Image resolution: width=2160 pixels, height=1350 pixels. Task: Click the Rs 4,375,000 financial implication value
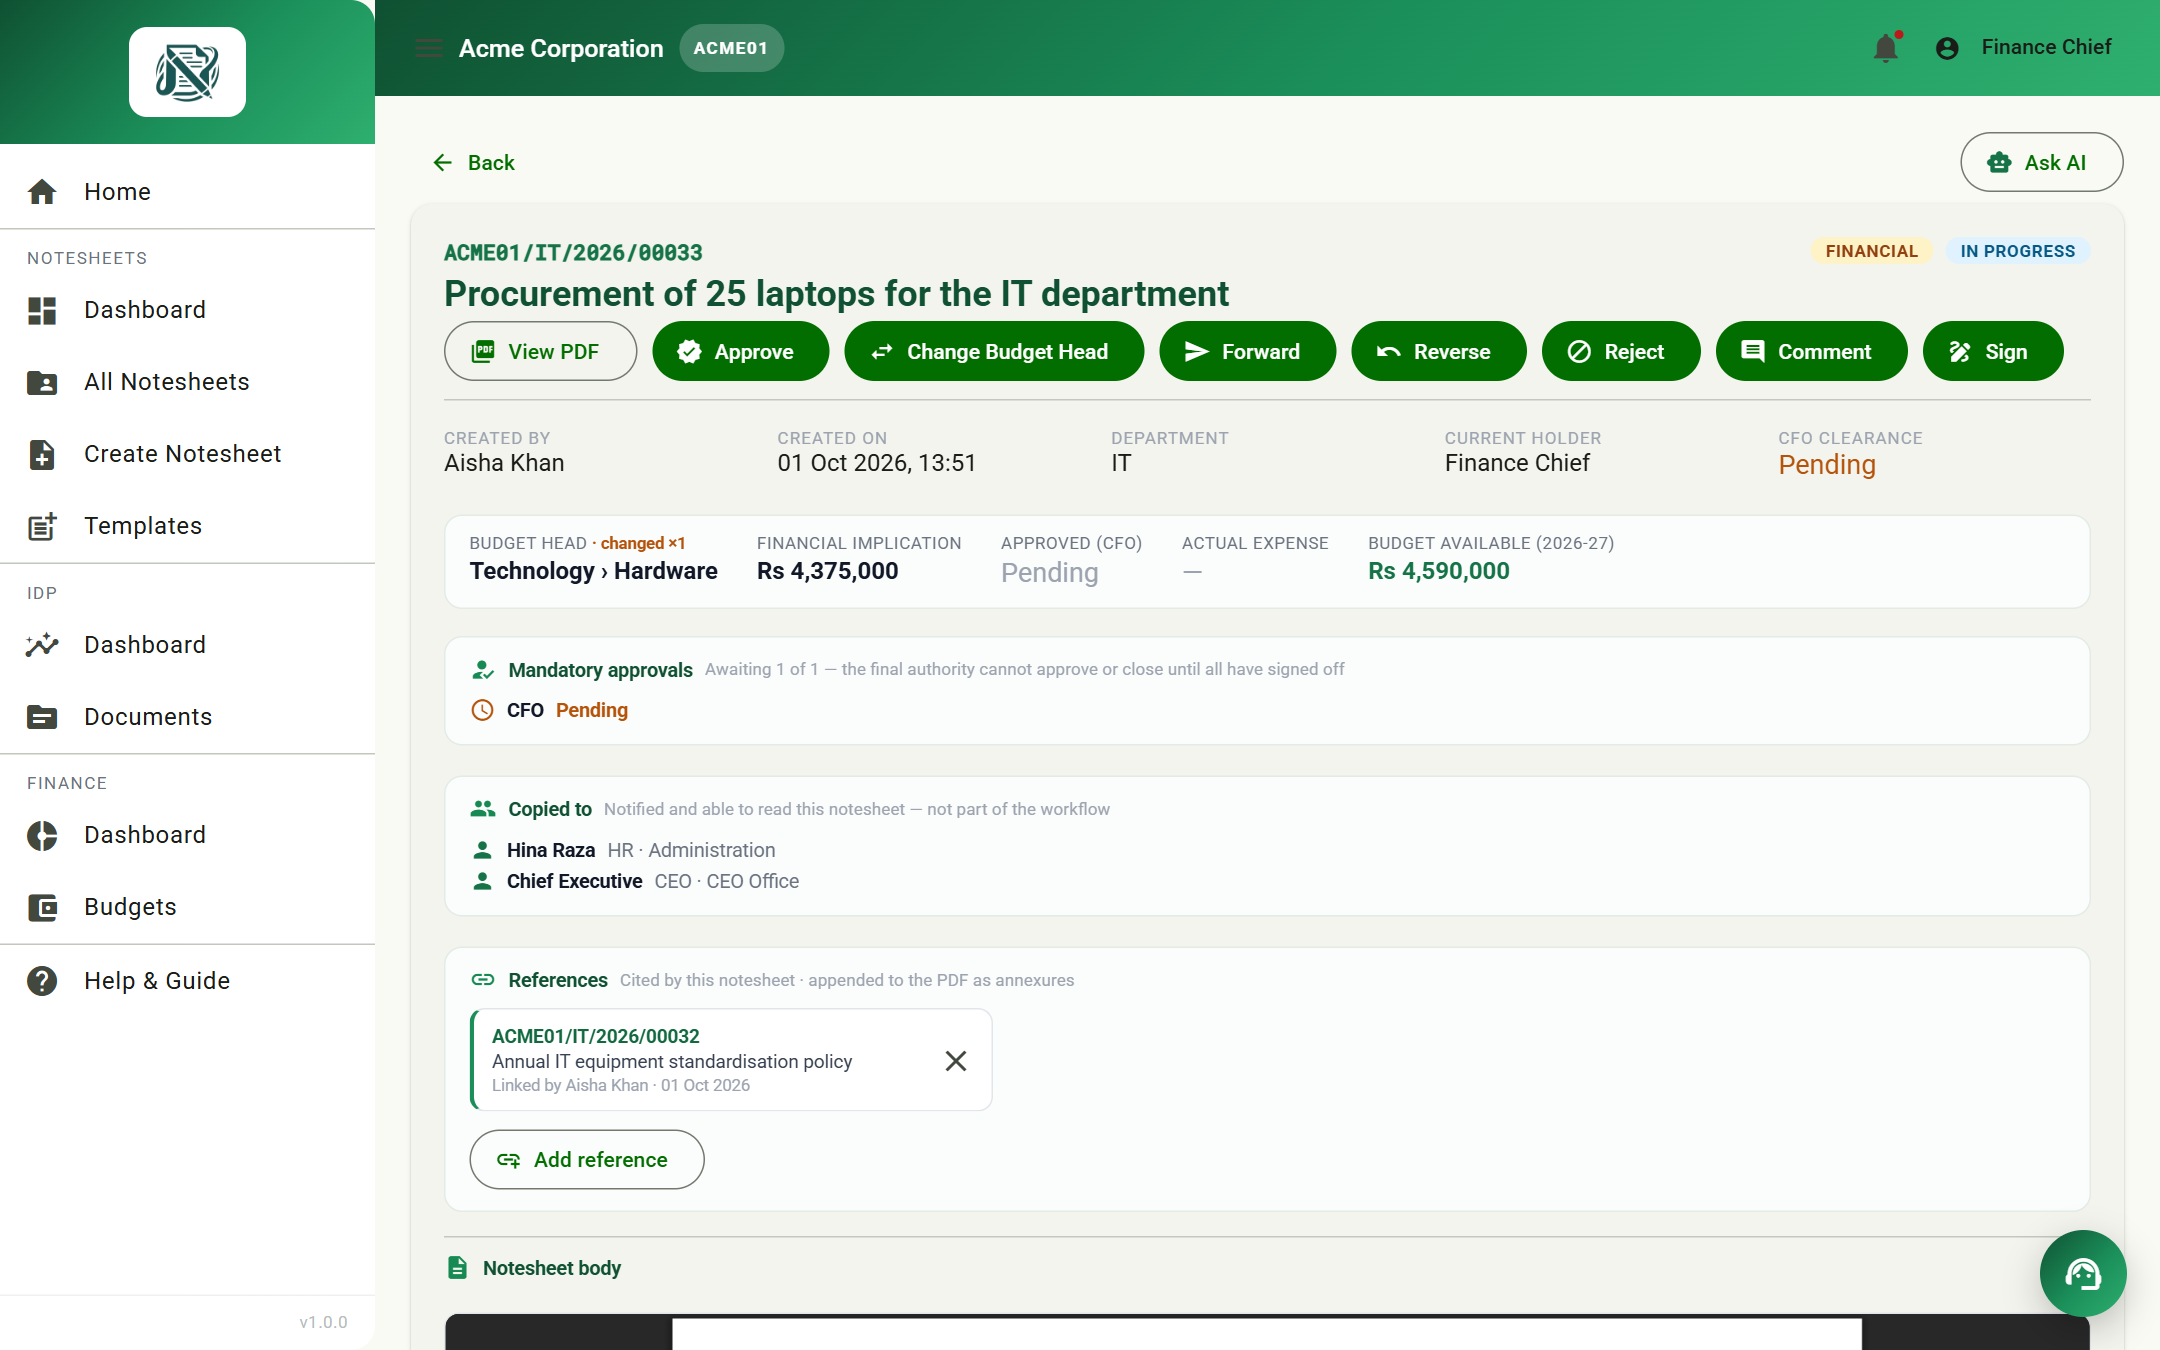click(x=827, y=571)
